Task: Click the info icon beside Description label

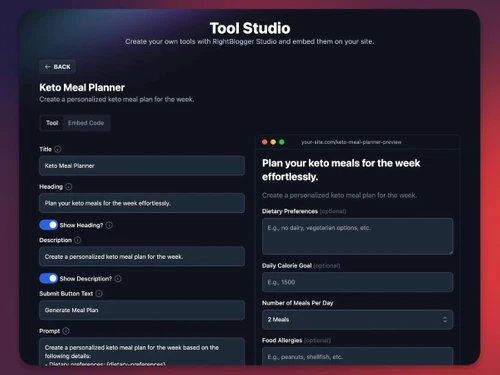Action: [x=78, y=240]
